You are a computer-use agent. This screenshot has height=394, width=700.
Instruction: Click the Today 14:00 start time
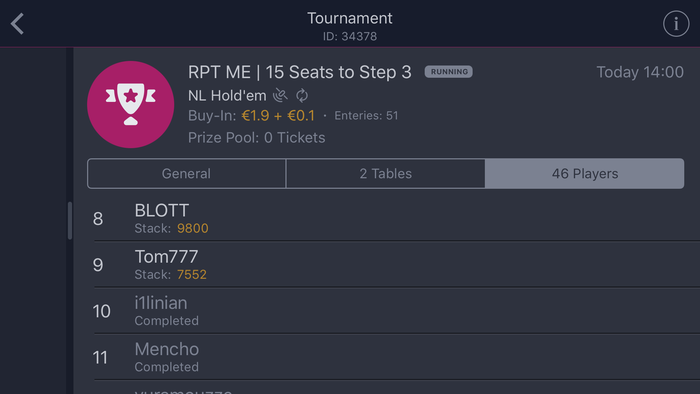pyautogui.click(x=640, y=72)
